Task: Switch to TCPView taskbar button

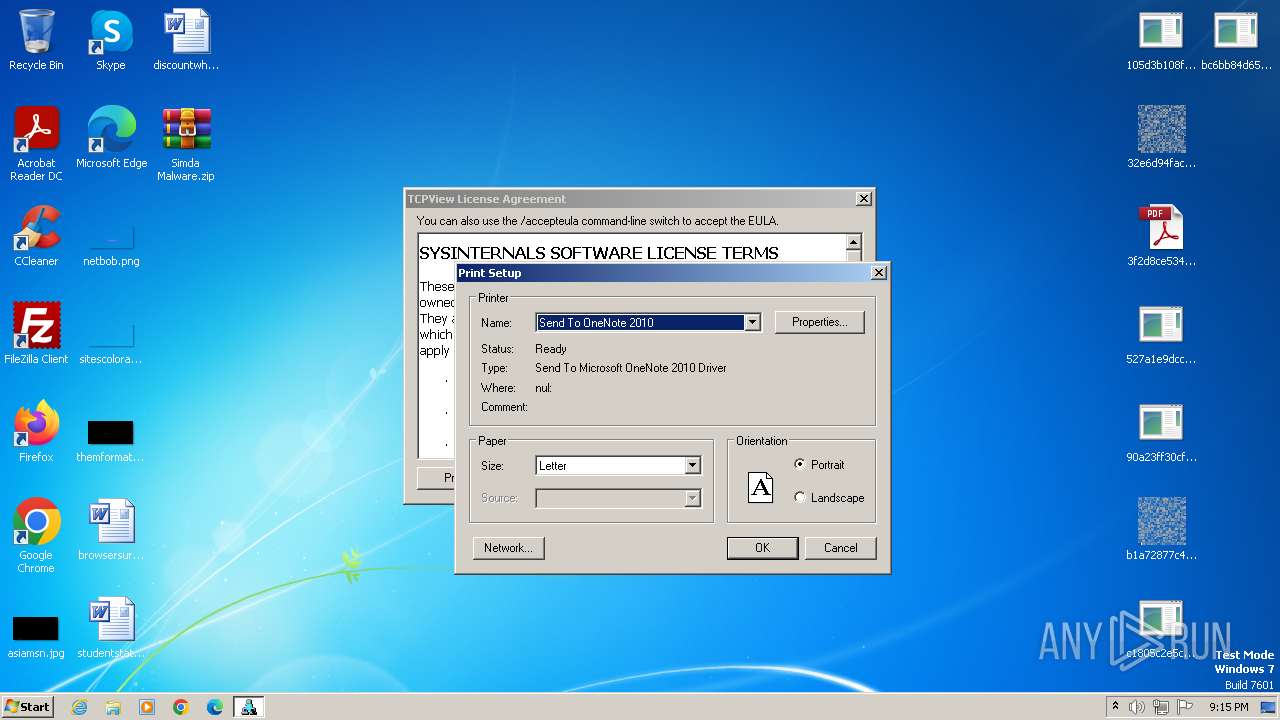Action: [249, 707]
